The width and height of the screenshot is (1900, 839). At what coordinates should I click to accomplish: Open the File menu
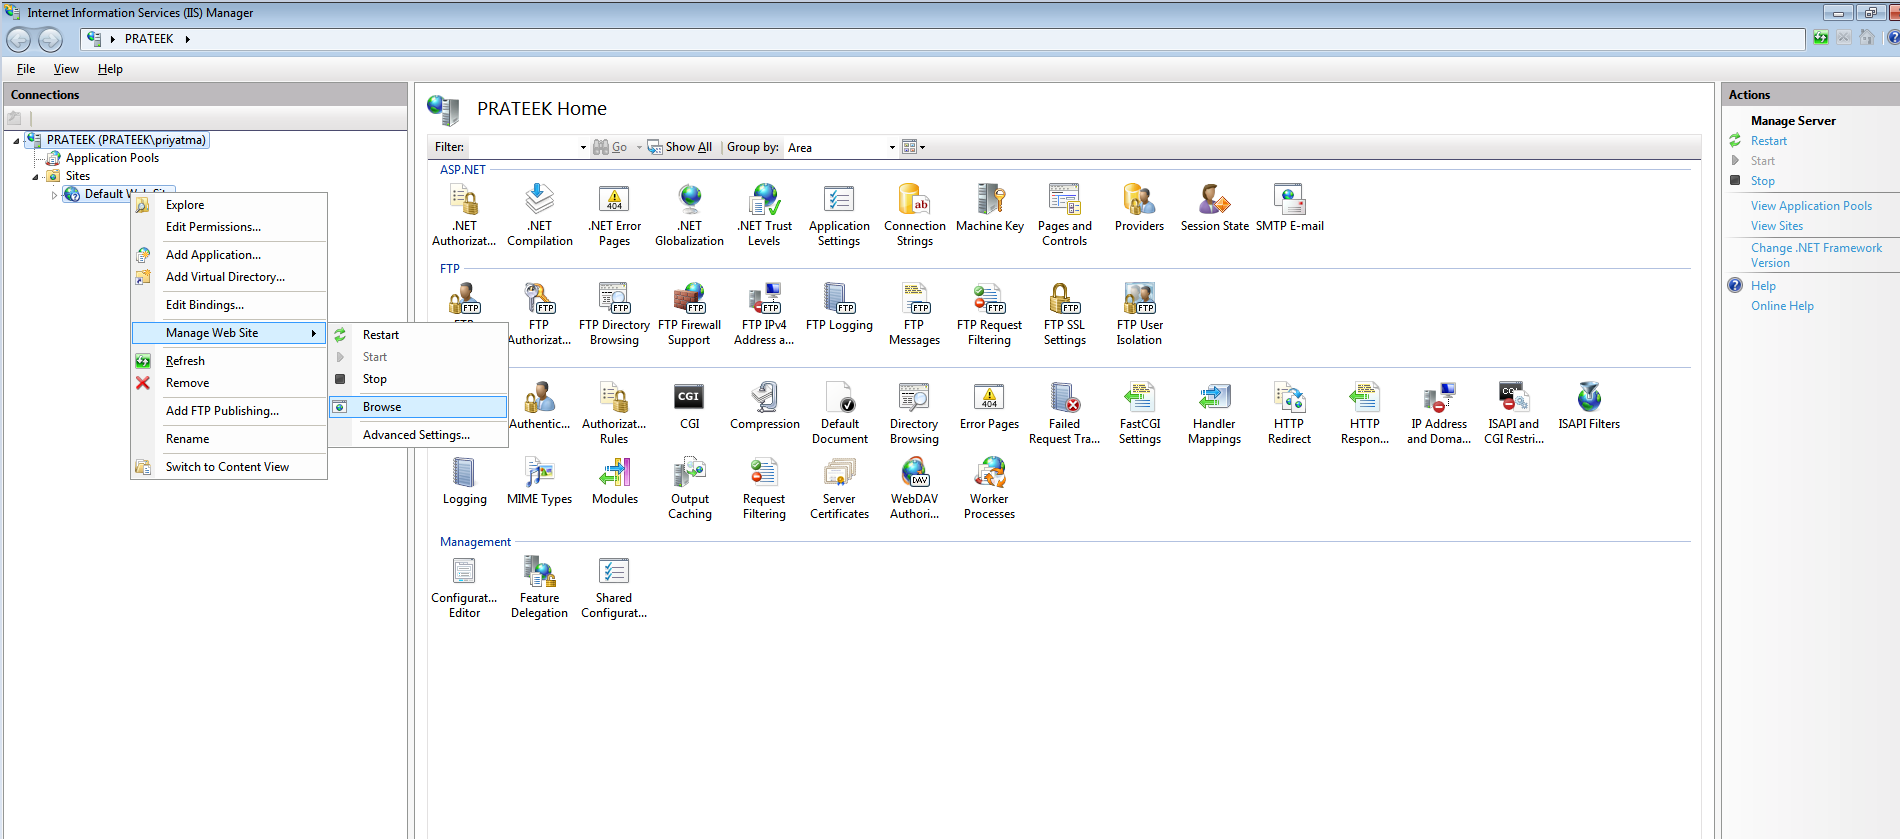(x=26, y=69)
